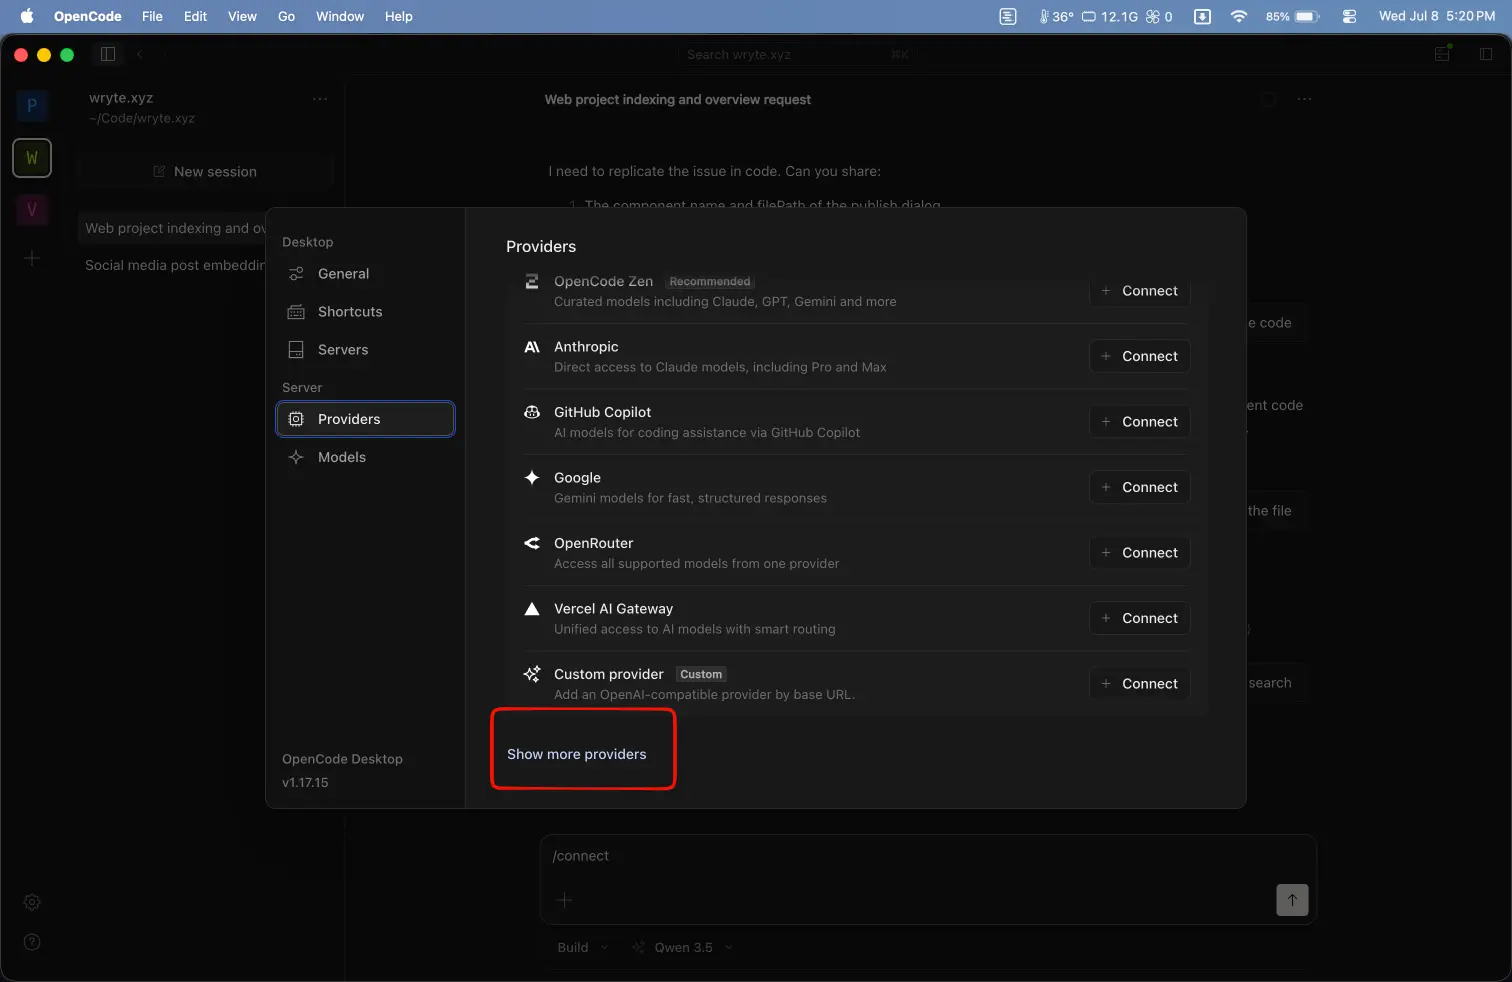
Task: Connect GitHub Copilot provider
Action: coord(1140,422)
